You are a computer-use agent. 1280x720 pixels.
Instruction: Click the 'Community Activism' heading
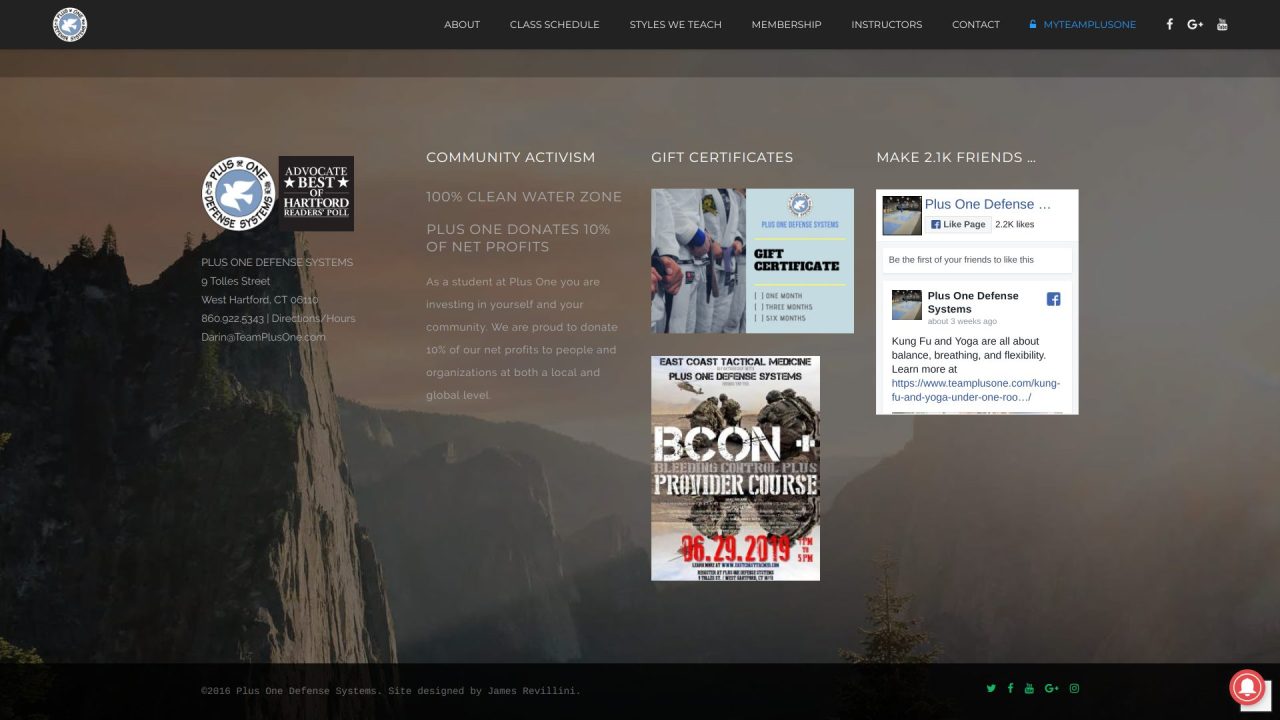511,157
